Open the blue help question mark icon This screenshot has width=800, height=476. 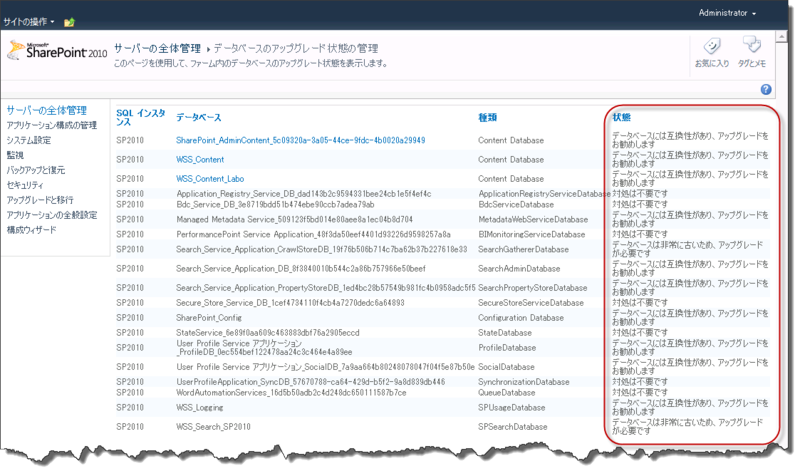coord(766,89)
